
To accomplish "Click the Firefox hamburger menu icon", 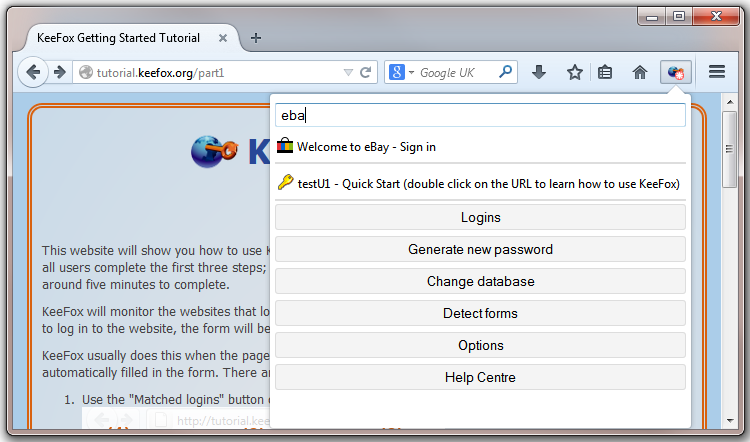I will click(x=717, y=72).
